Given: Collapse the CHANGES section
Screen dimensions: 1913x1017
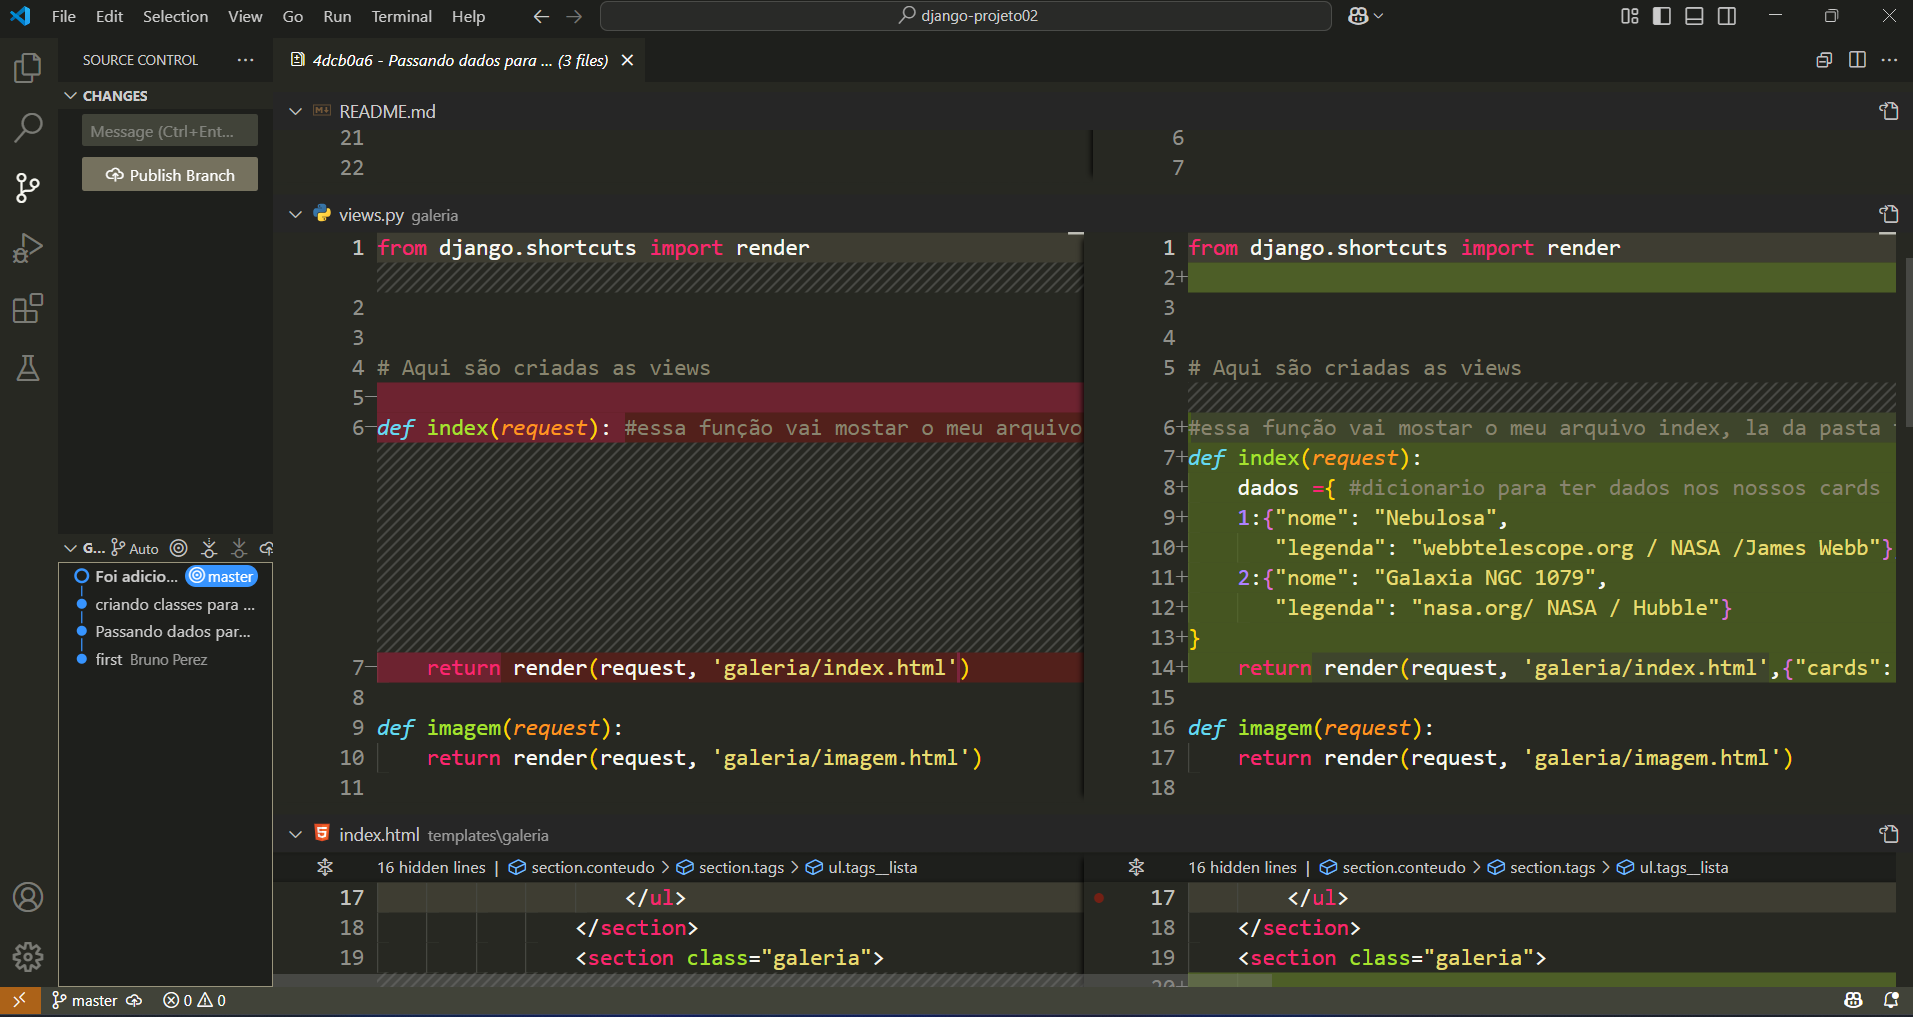Looking at the screenshot, I should click(71, 96).
